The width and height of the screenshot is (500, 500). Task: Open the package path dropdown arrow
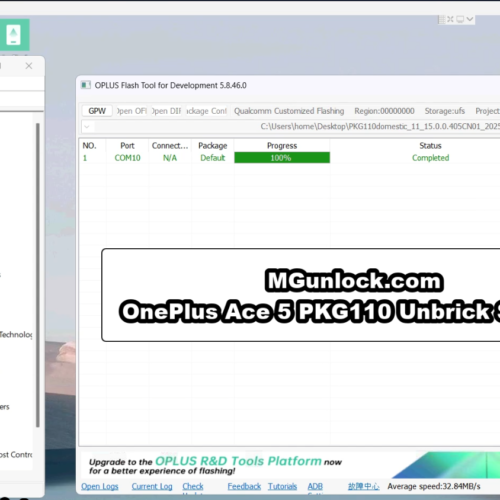click(87, 127)
